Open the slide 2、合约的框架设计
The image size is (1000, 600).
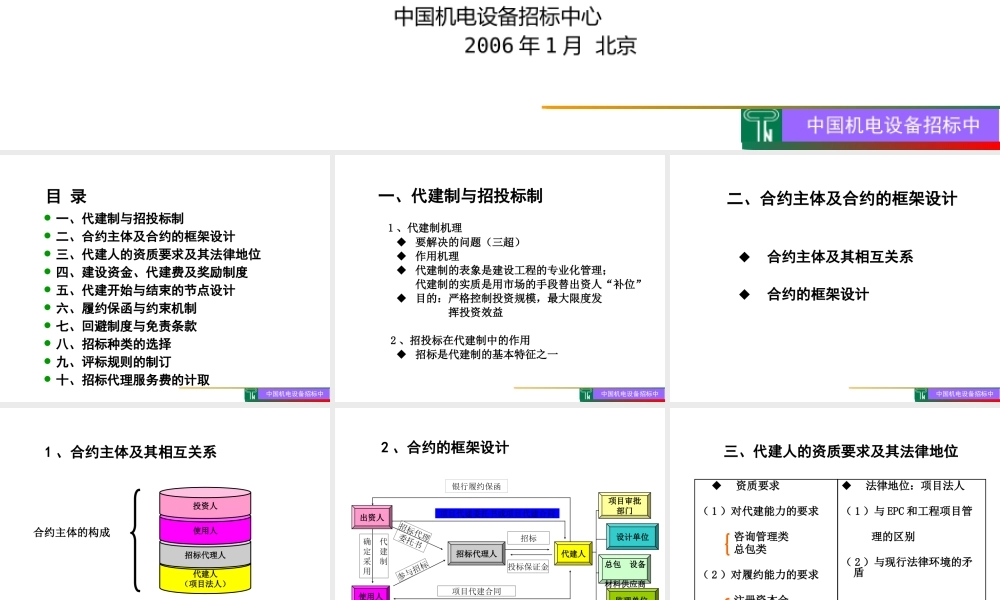click(500, 504)
